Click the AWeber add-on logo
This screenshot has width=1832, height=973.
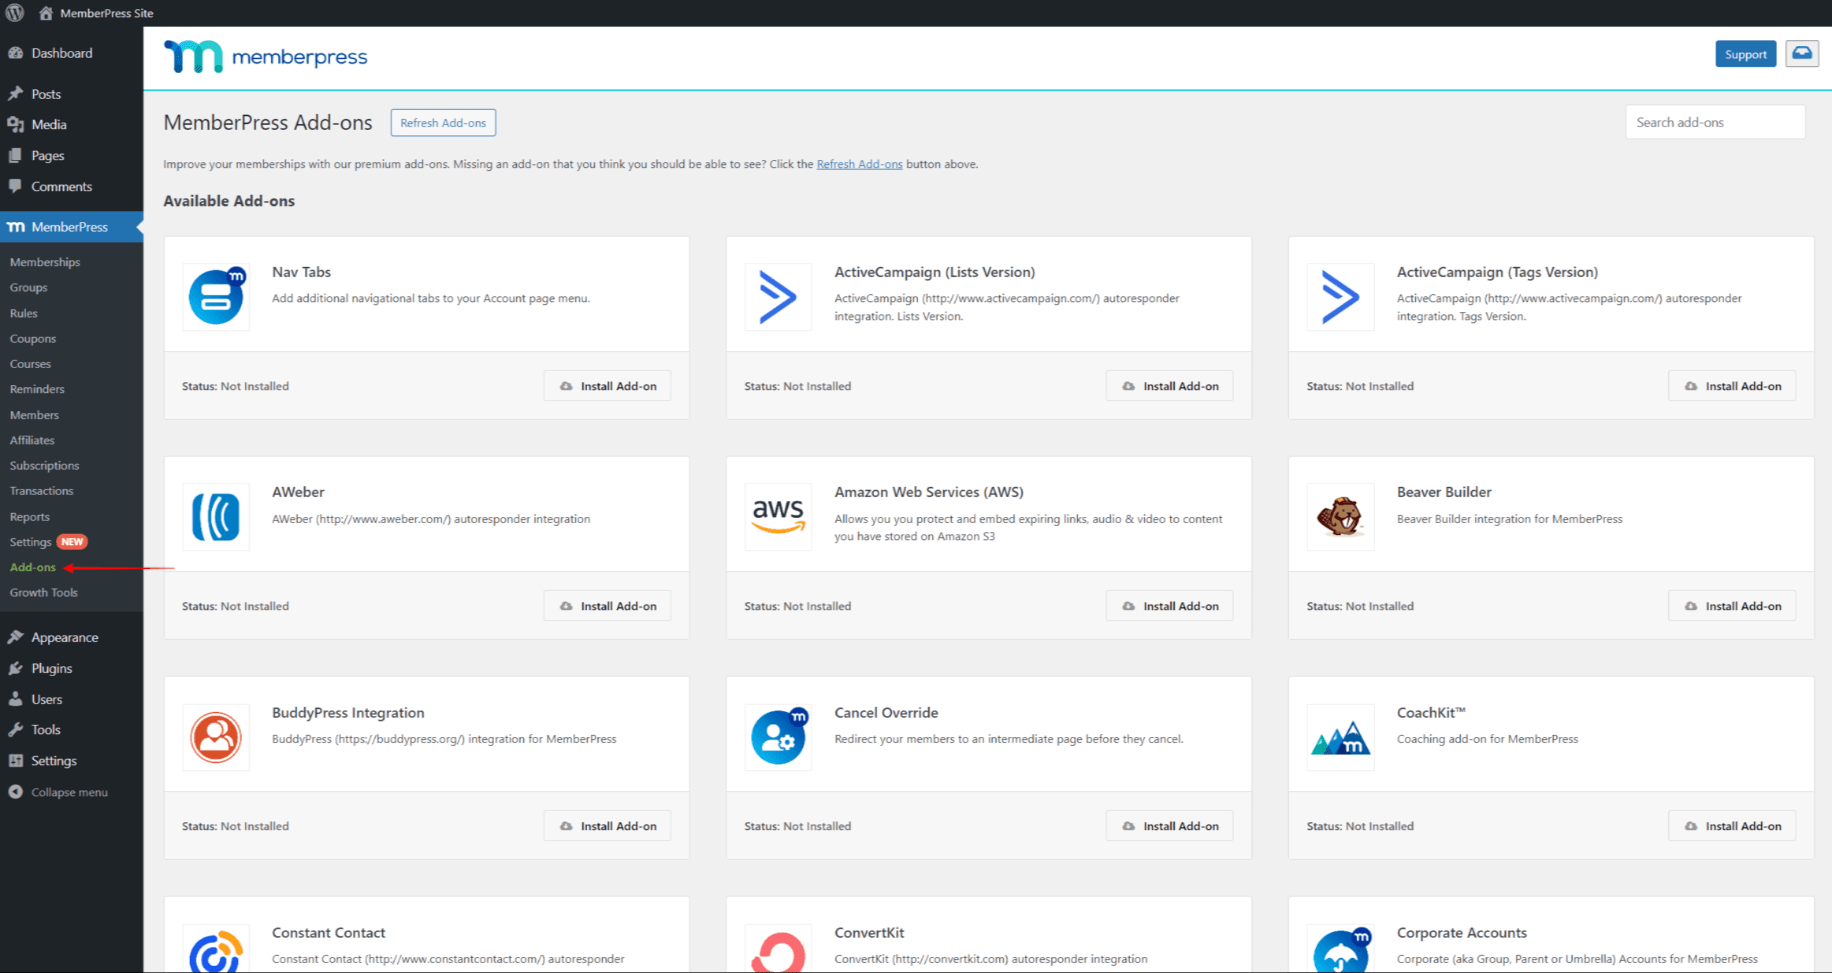(215, 517)
